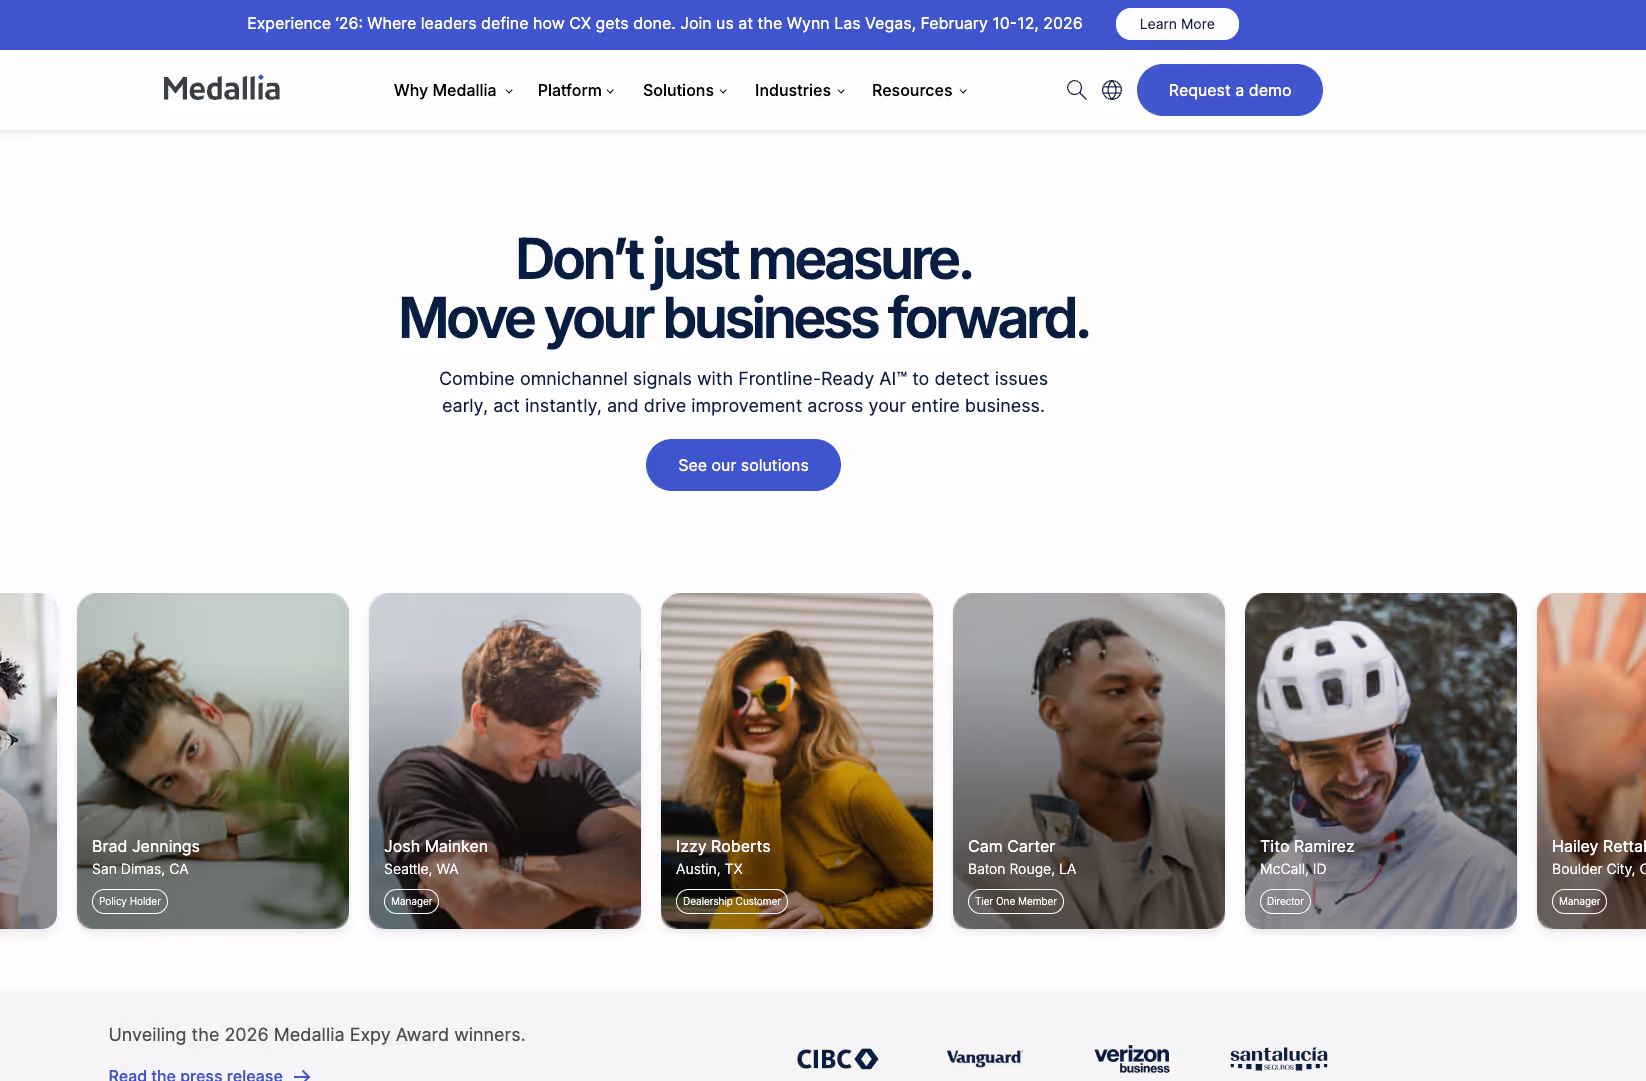Click the Dealership Customer tag
This screenshot has height=1081, width=1646.
(x=732, y=901)
